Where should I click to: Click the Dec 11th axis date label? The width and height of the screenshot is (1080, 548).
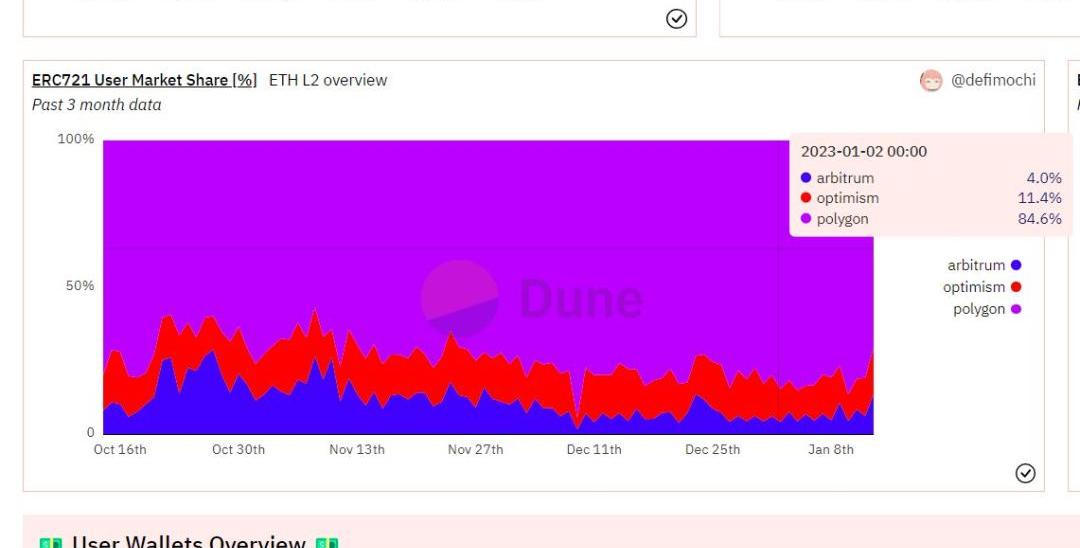pos(594,450)
